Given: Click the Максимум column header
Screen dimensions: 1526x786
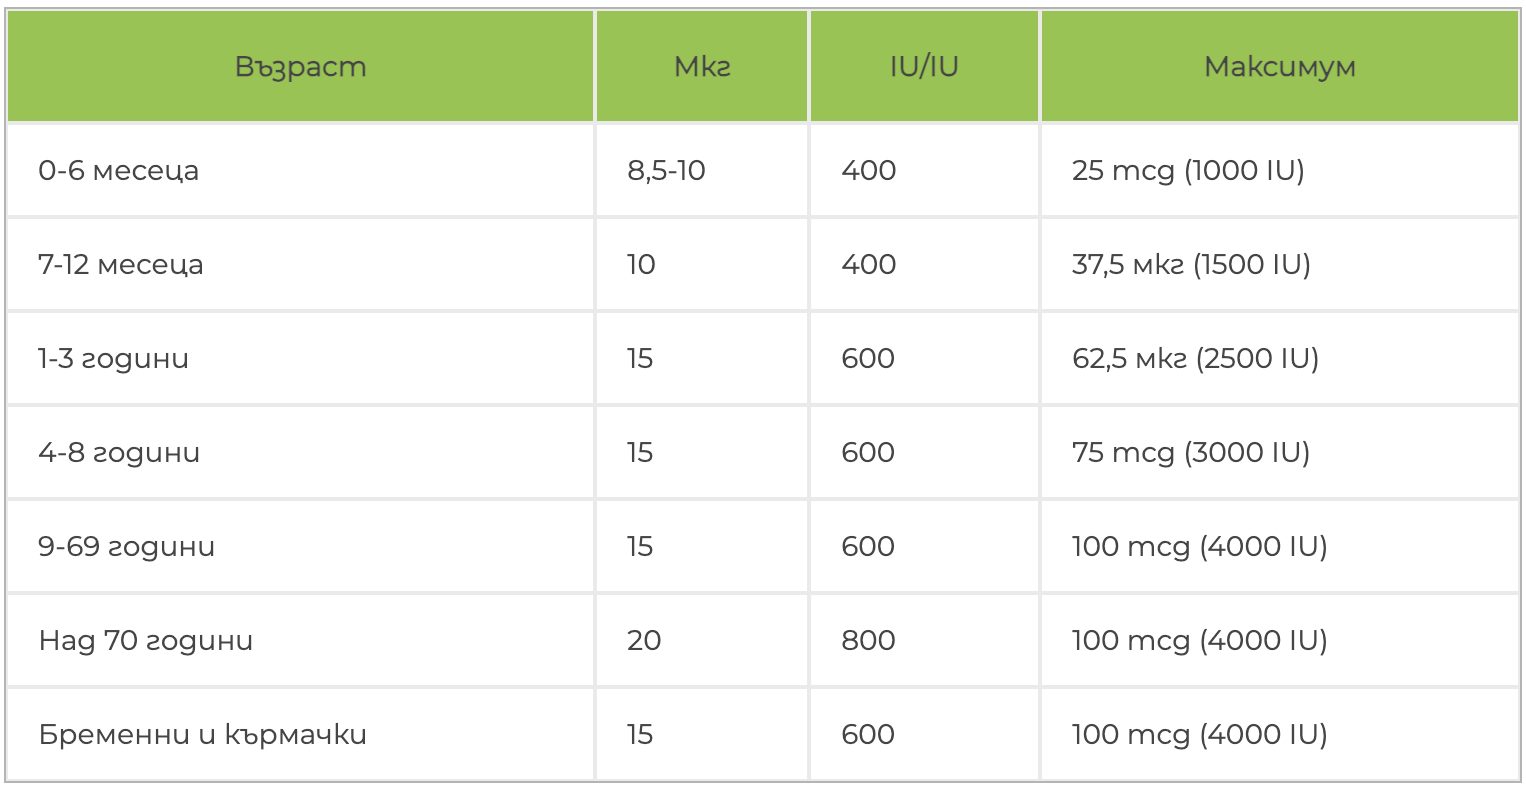Looking at the screenshot, I should pos(1279,67).
